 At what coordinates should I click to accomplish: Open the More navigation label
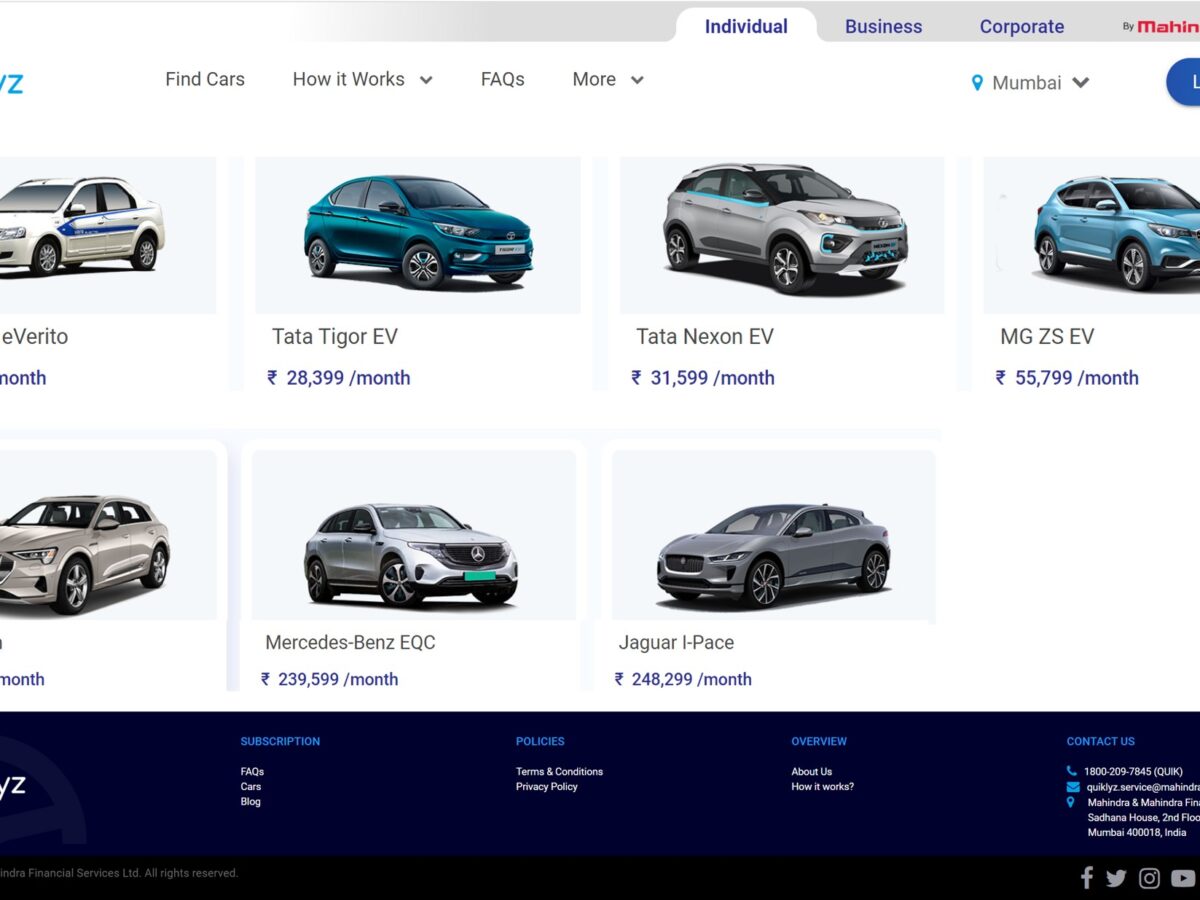pos(594,79)
